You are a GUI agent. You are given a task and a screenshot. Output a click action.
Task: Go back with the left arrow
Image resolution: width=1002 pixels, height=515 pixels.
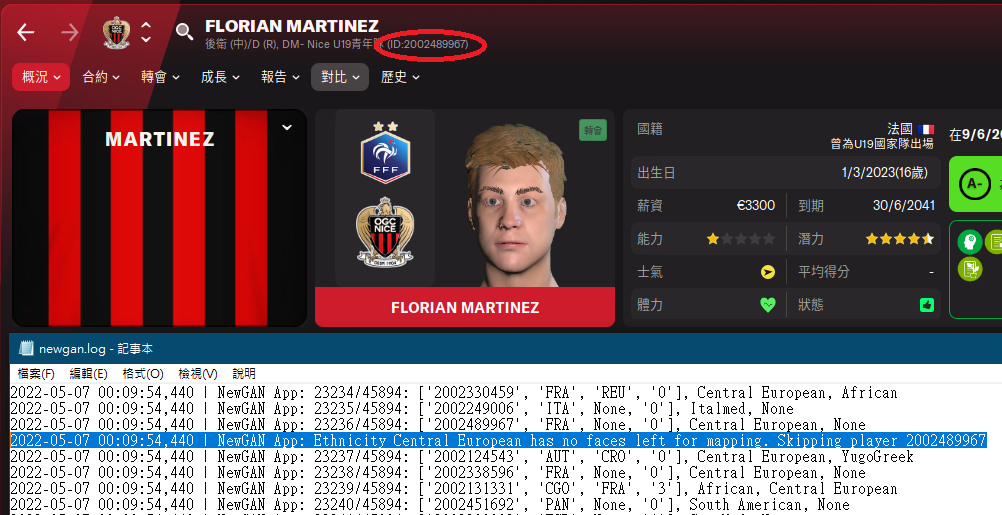(x=26, y=33)
